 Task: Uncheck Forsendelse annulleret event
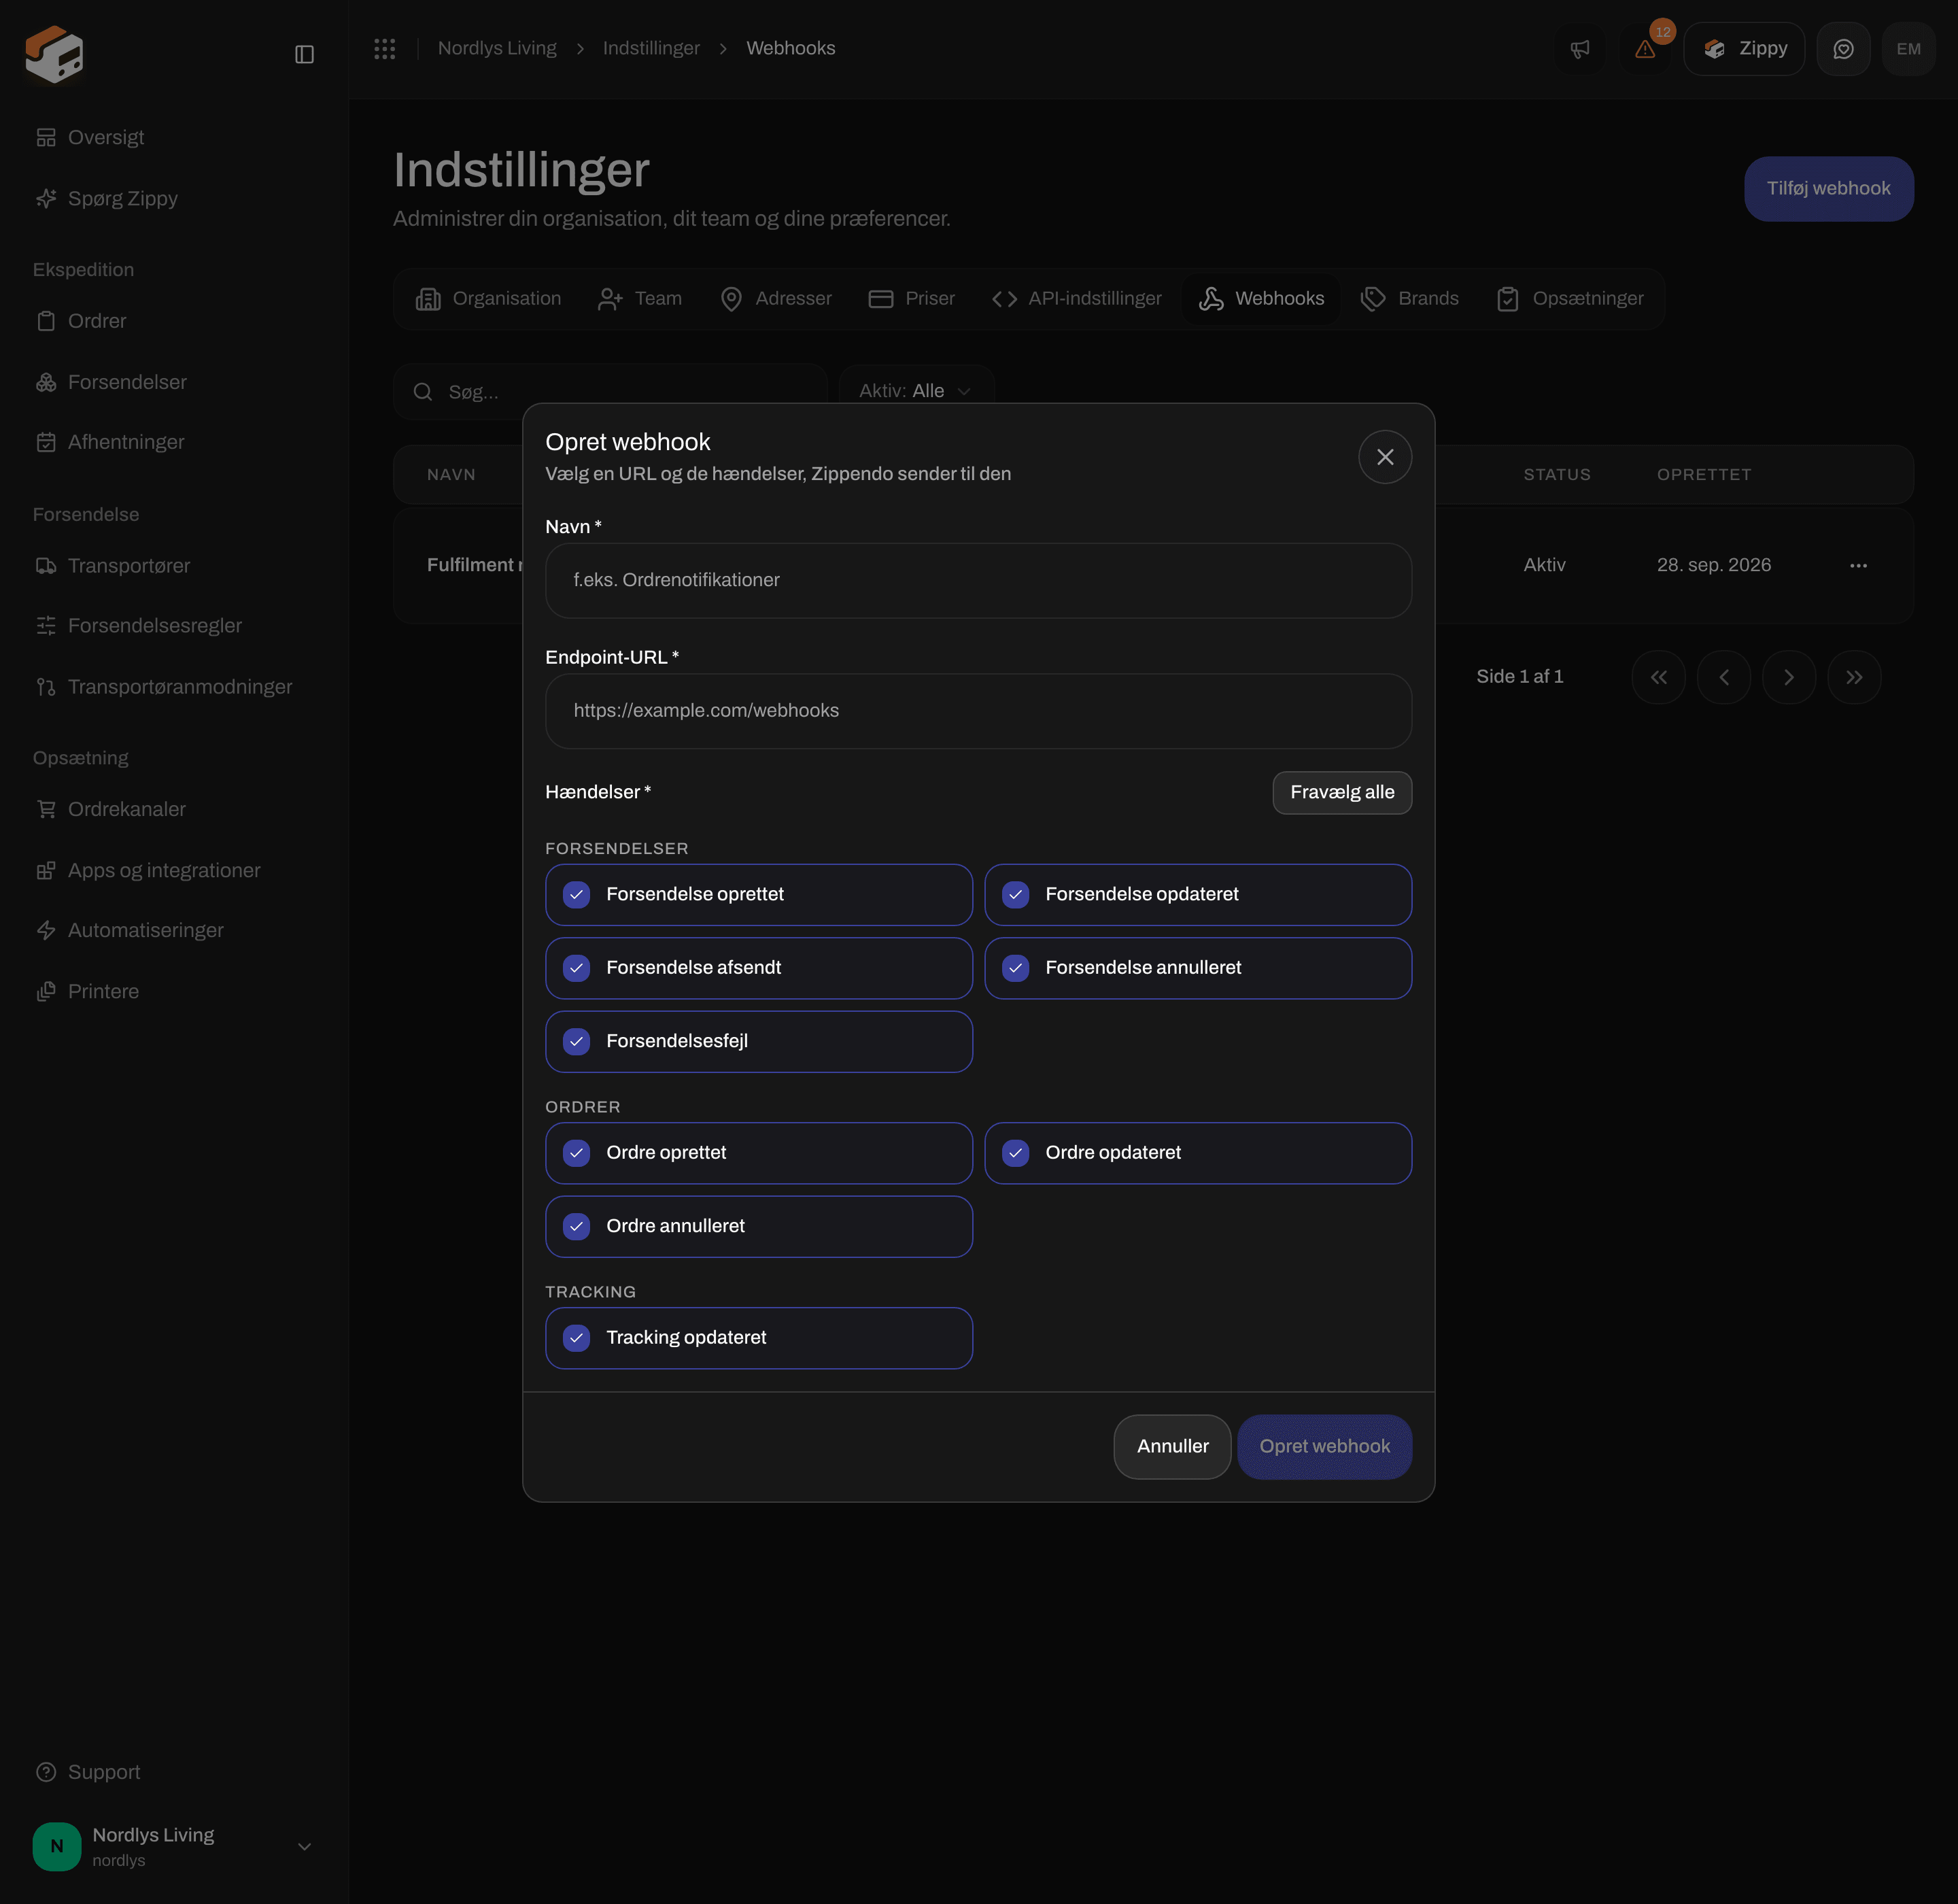pyautogui.click(x=1198, y=968)
